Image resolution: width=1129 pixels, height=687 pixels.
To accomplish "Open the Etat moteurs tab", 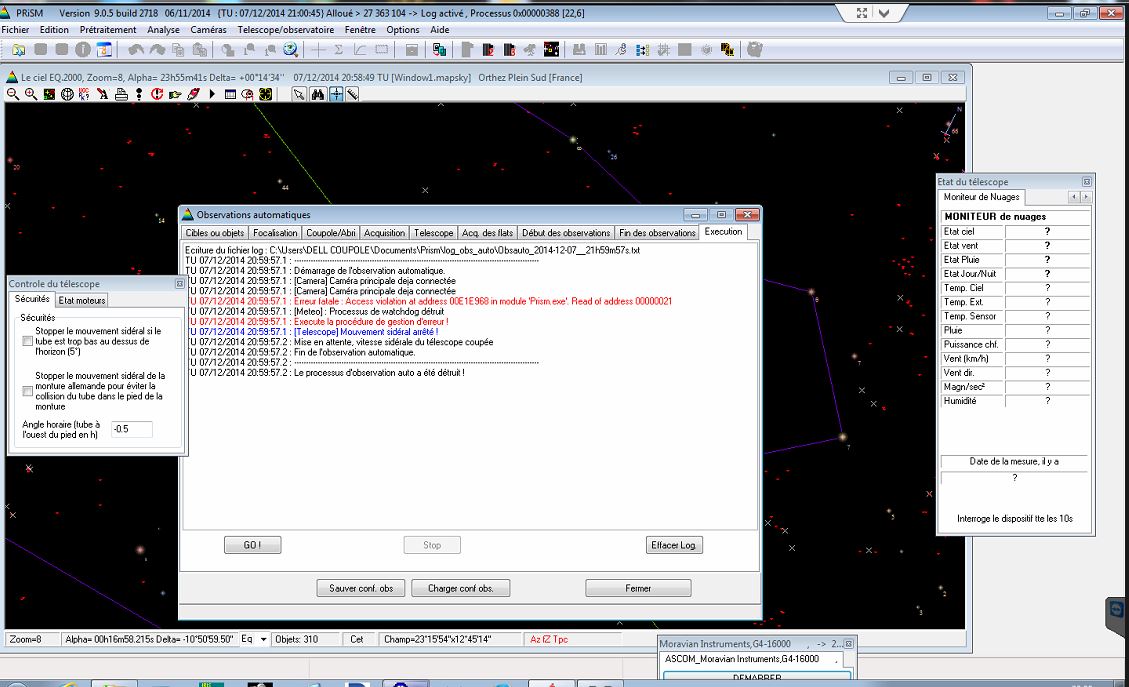I will pos(81,300).
